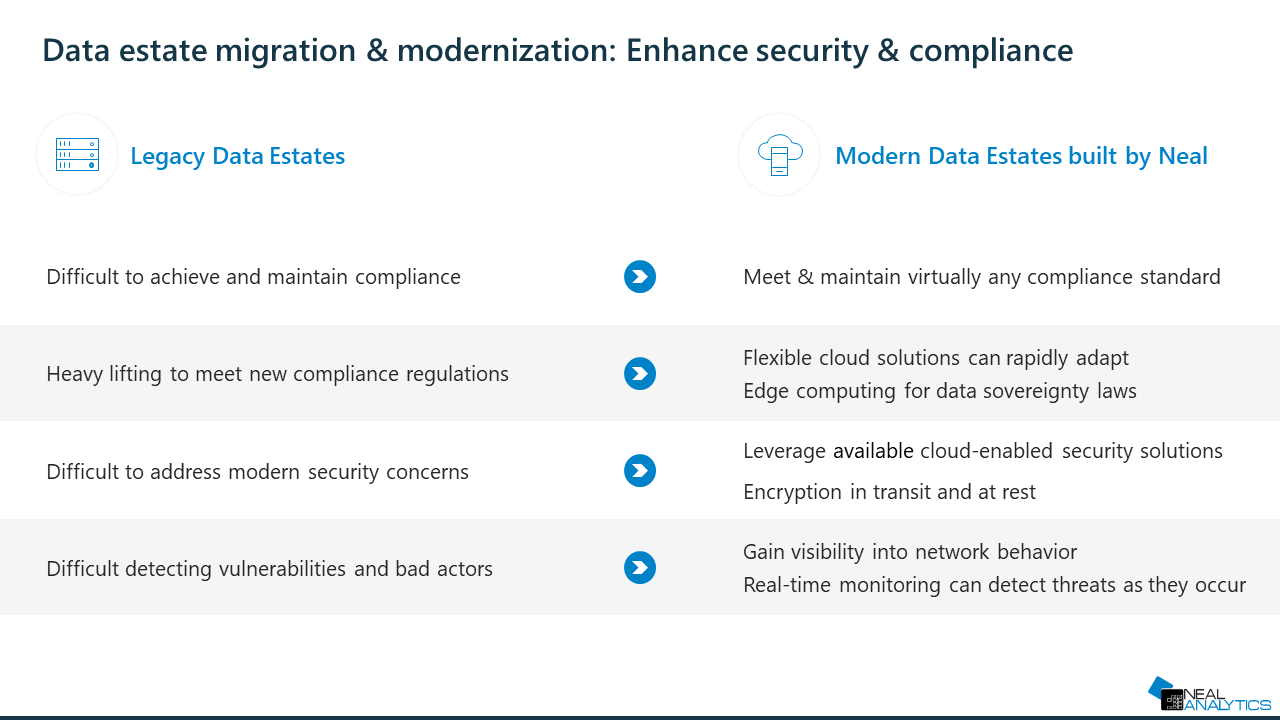Click the arrow icon in the vulnerabilities row
The height and width of the screenshot is (720, 1280).
[x=640, y=568]
